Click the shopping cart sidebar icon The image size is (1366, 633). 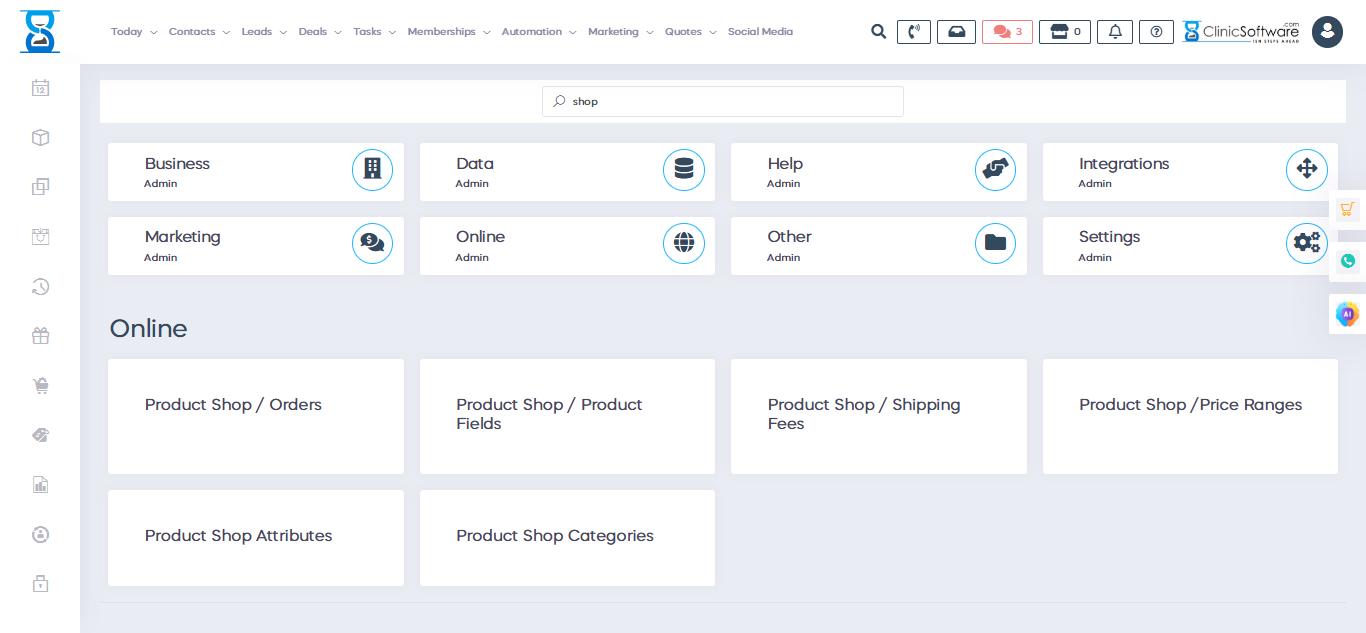pyautogui.click(x=40, y=385)
